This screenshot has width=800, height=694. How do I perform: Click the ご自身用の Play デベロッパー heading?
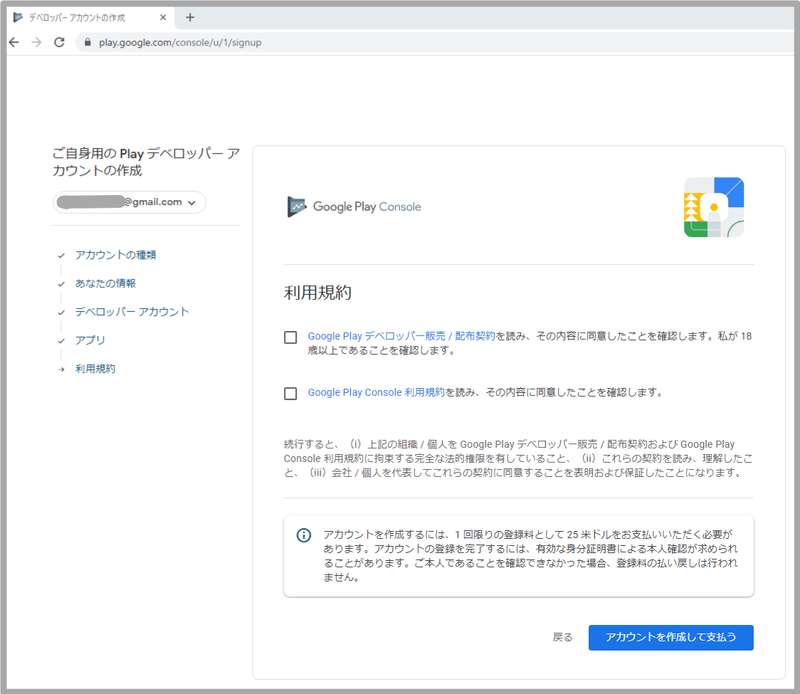tap(146, 162)
